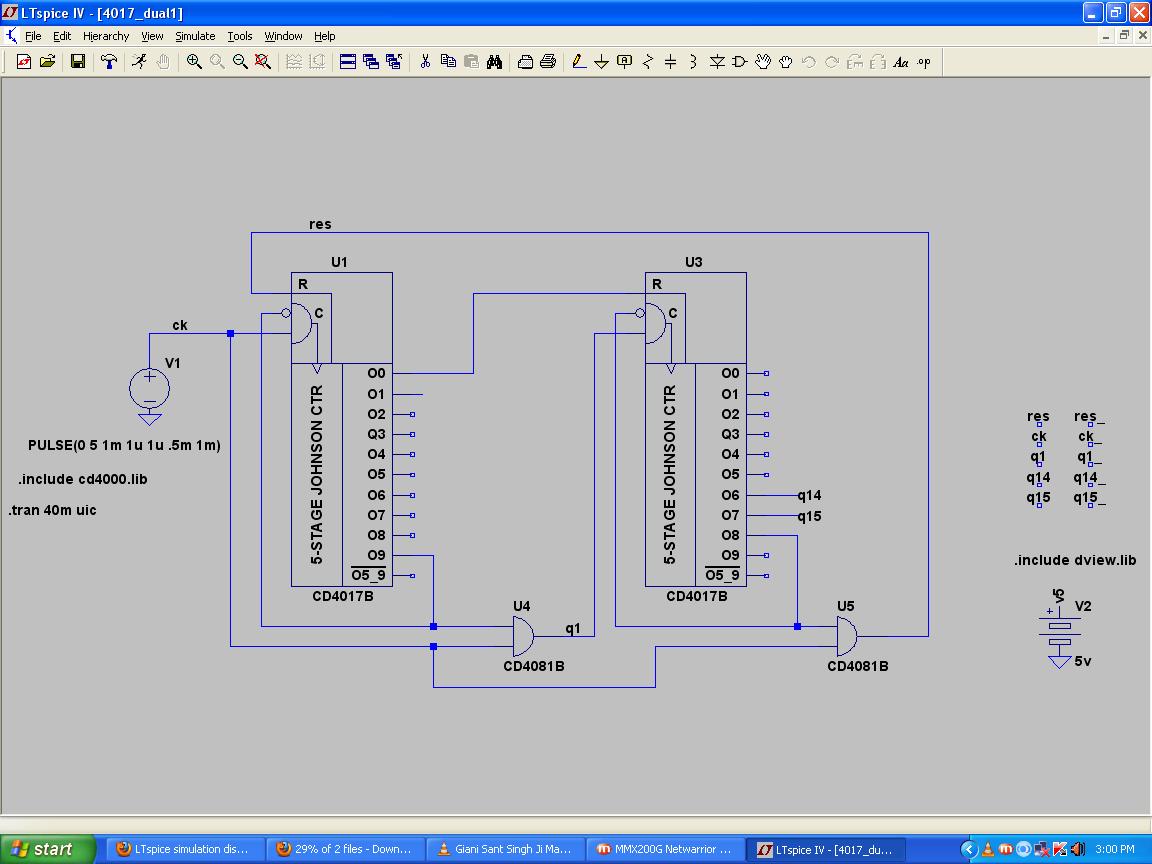The image size is (1152, 864).
Task: Select the Copy tool icon
Action: 448,62
